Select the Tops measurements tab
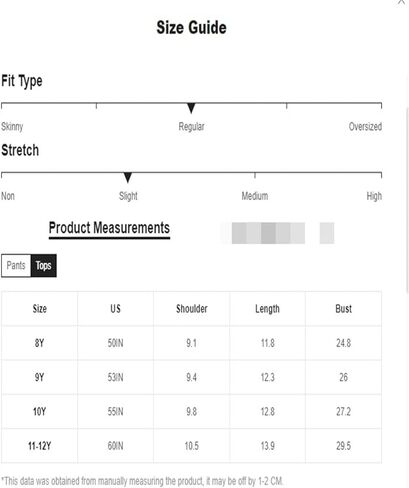The image size is (409, 488). (44, 266)
